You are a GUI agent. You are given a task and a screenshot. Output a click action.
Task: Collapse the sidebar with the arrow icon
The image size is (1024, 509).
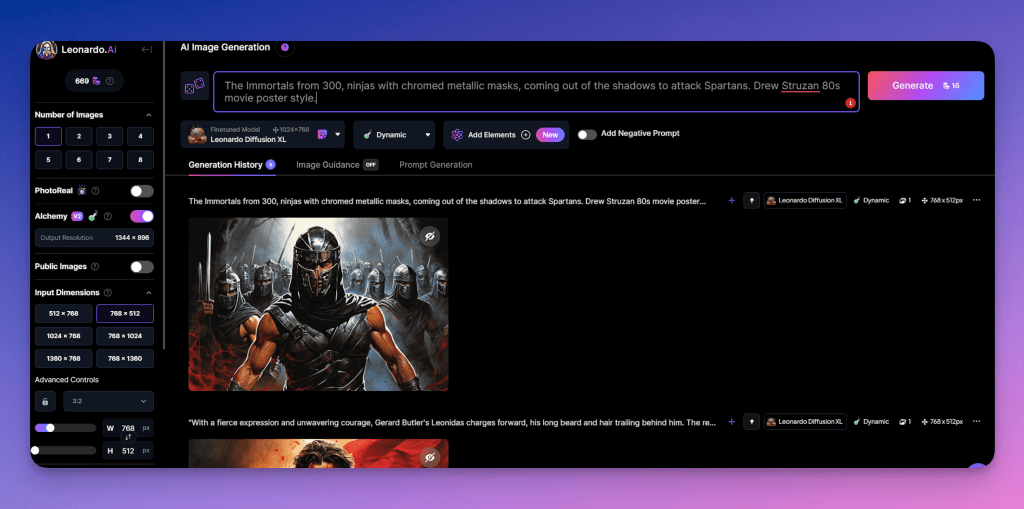(x=147, y=50)
